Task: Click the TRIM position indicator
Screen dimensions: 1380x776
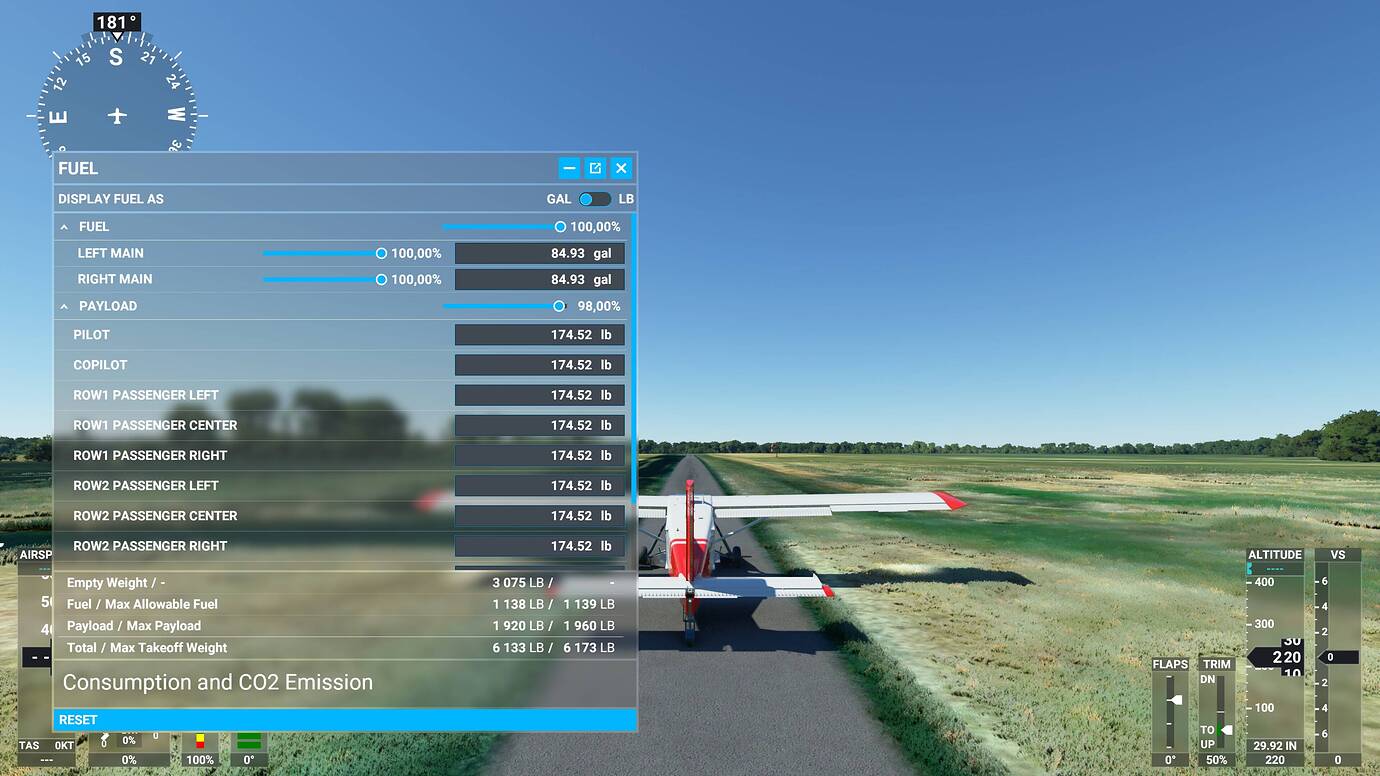Action: point(1226,730)
